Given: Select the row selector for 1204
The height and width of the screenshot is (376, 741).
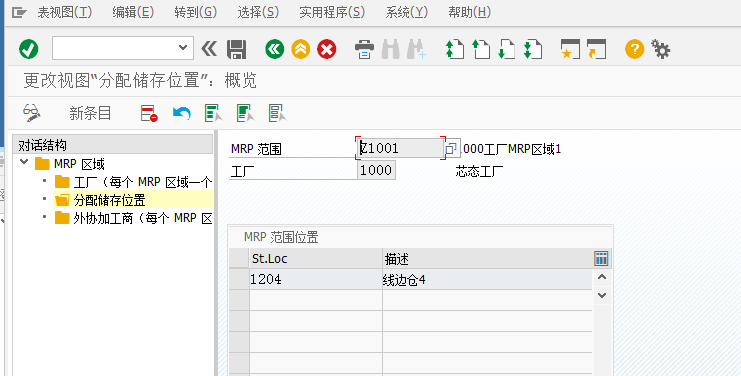Looking at the screenshot, I should click(239, 279).
